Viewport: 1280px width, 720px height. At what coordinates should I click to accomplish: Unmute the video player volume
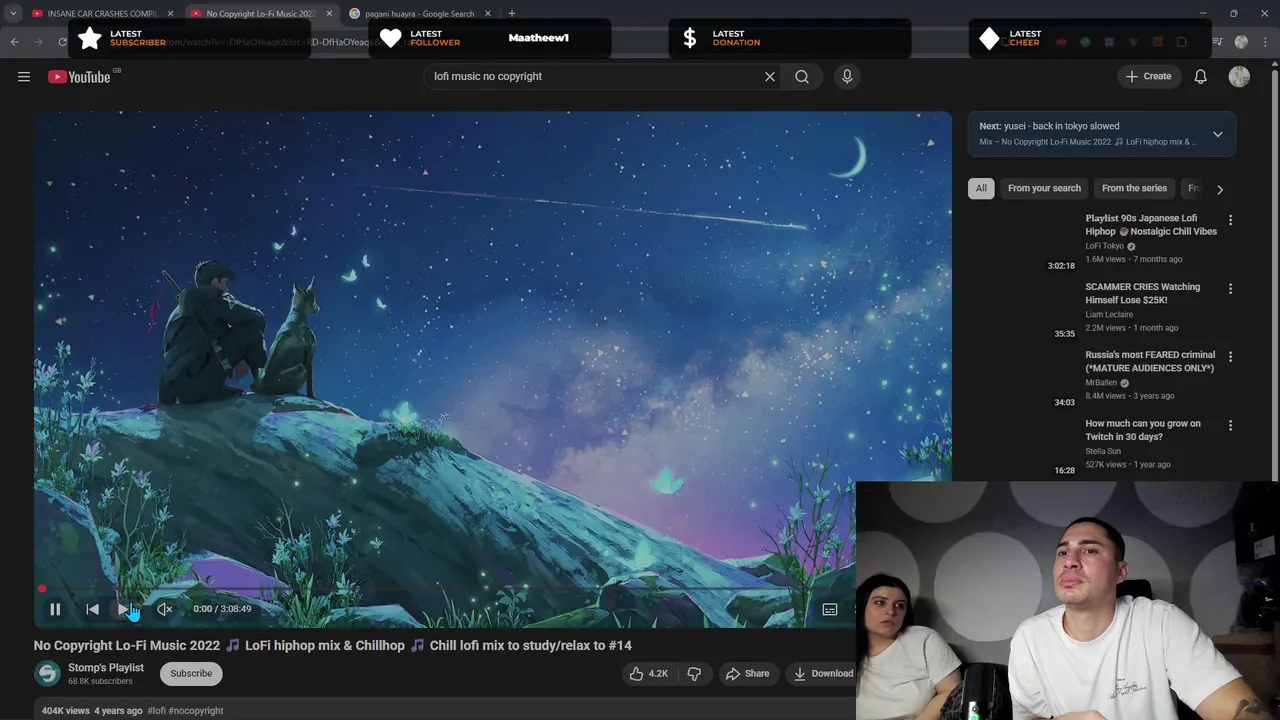165,609
